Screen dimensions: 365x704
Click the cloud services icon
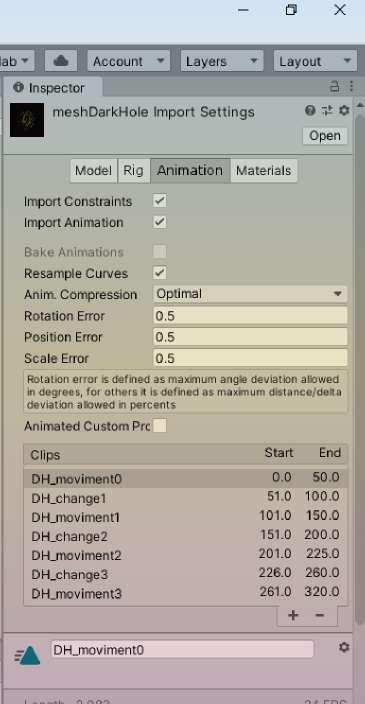coord(61,61)
